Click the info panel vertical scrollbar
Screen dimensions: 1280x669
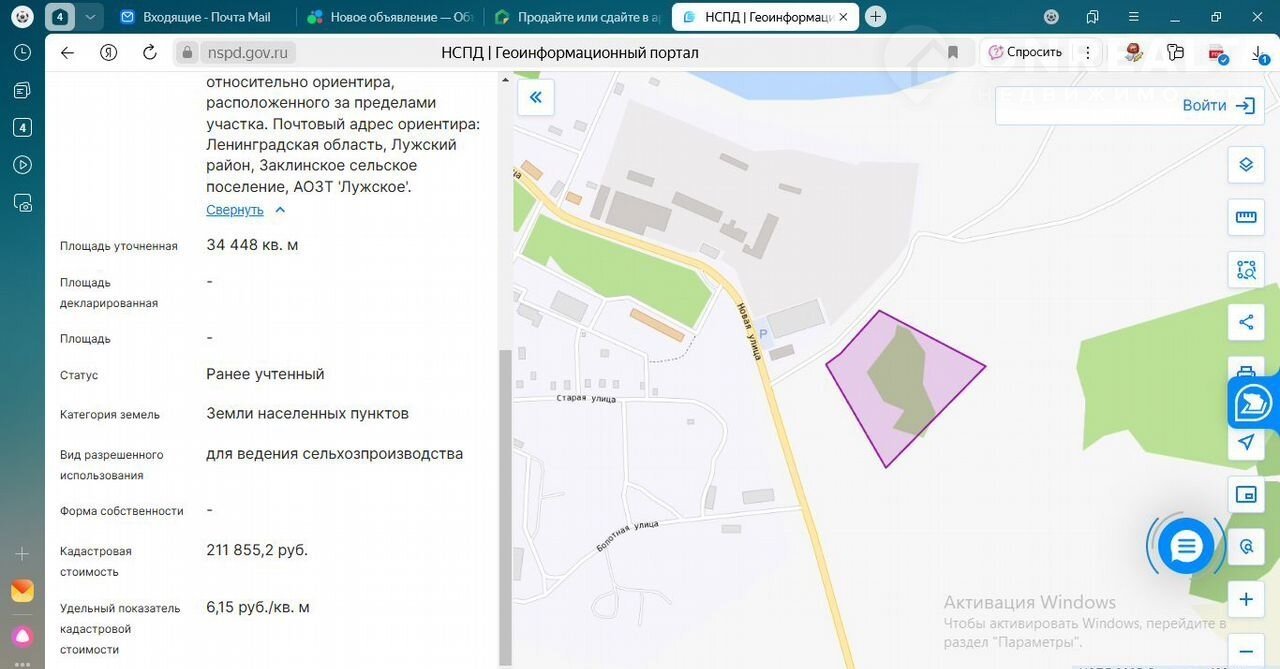coord(505,500)
